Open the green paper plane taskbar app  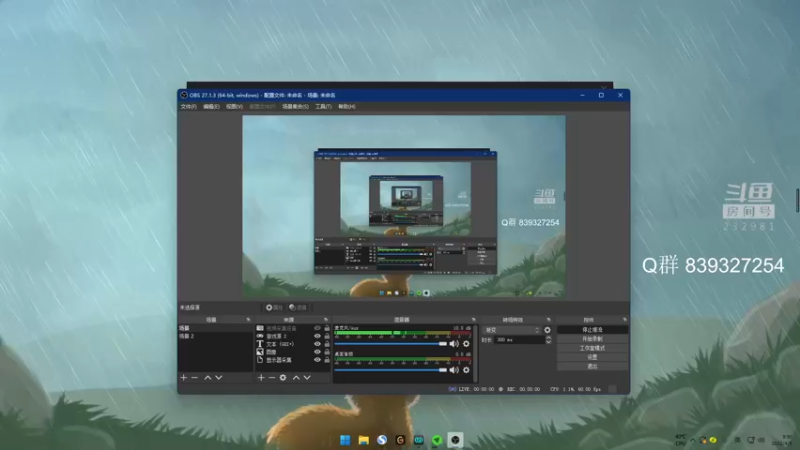click(x=437, y=440)
